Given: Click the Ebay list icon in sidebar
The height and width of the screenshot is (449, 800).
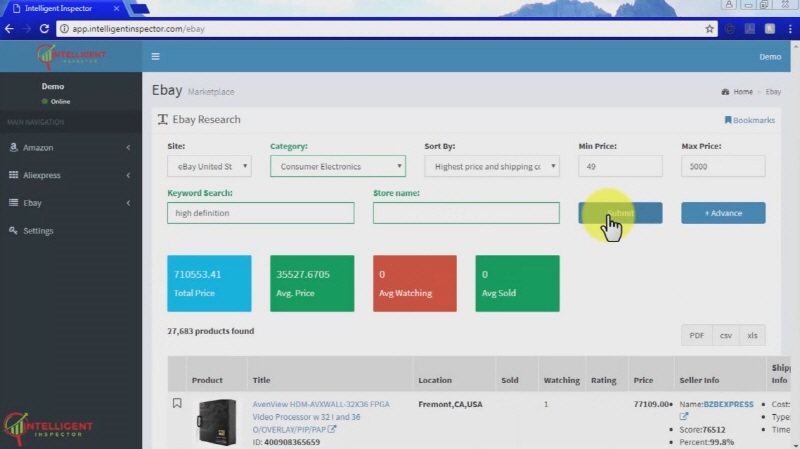Looking at the screenshot, I should click(x=14, y=203).
